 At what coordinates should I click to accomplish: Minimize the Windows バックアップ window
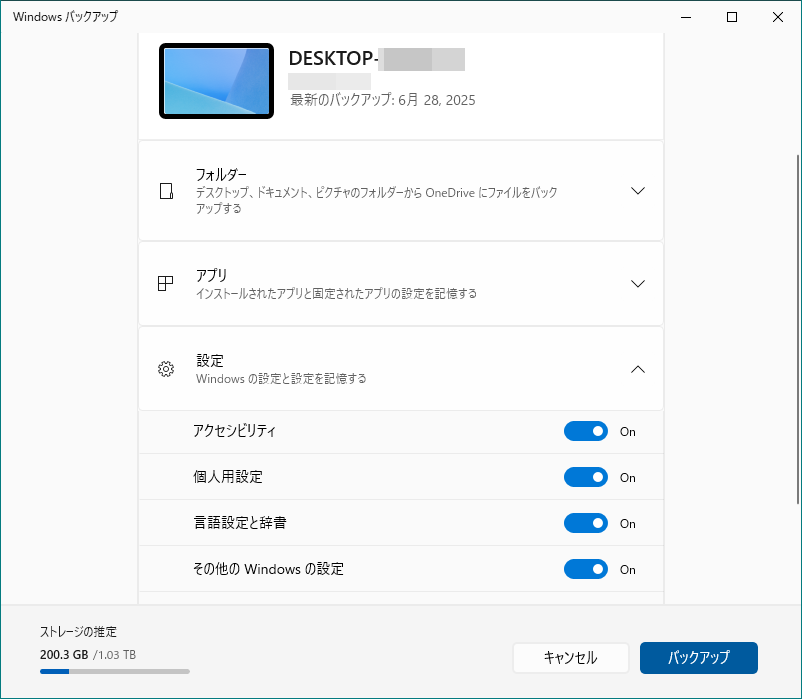click(686, 17)
